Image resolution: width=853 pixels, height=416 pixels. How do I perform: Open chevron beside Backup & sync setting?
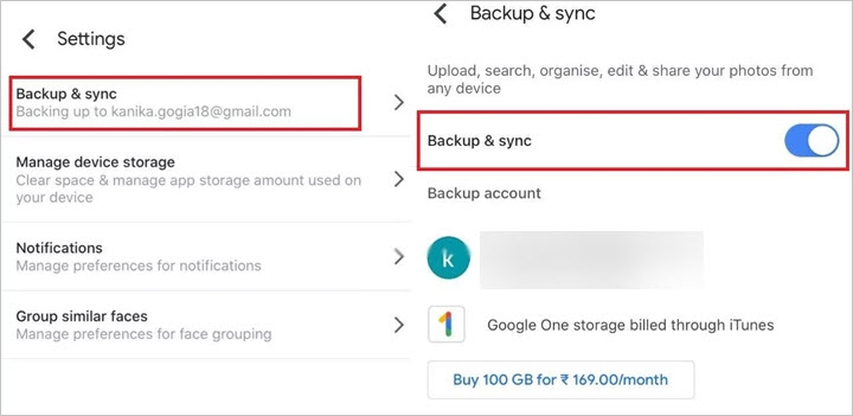399,102
